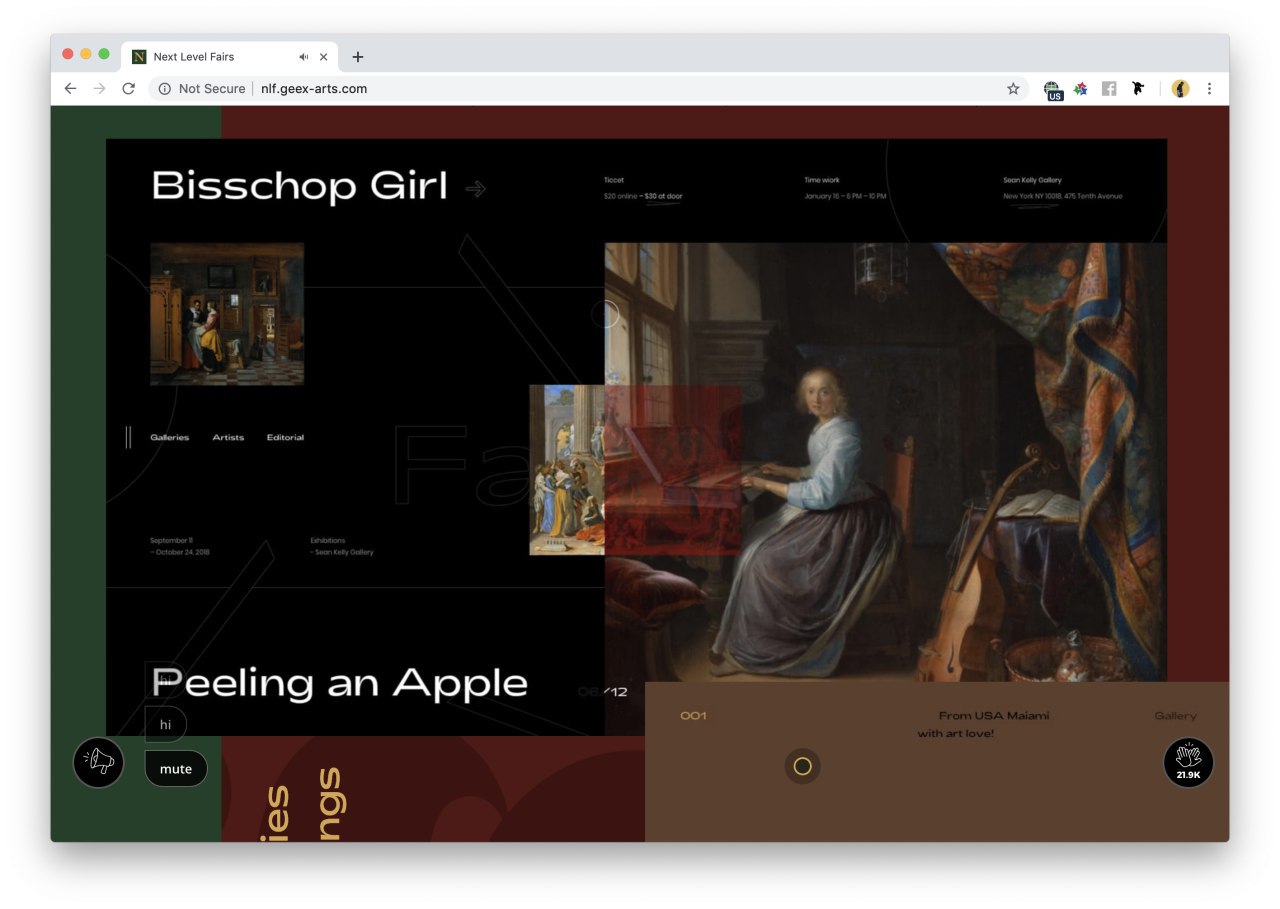Click the grey Facebook extension icon
1280x909 pixels.
pos(1109,89)
